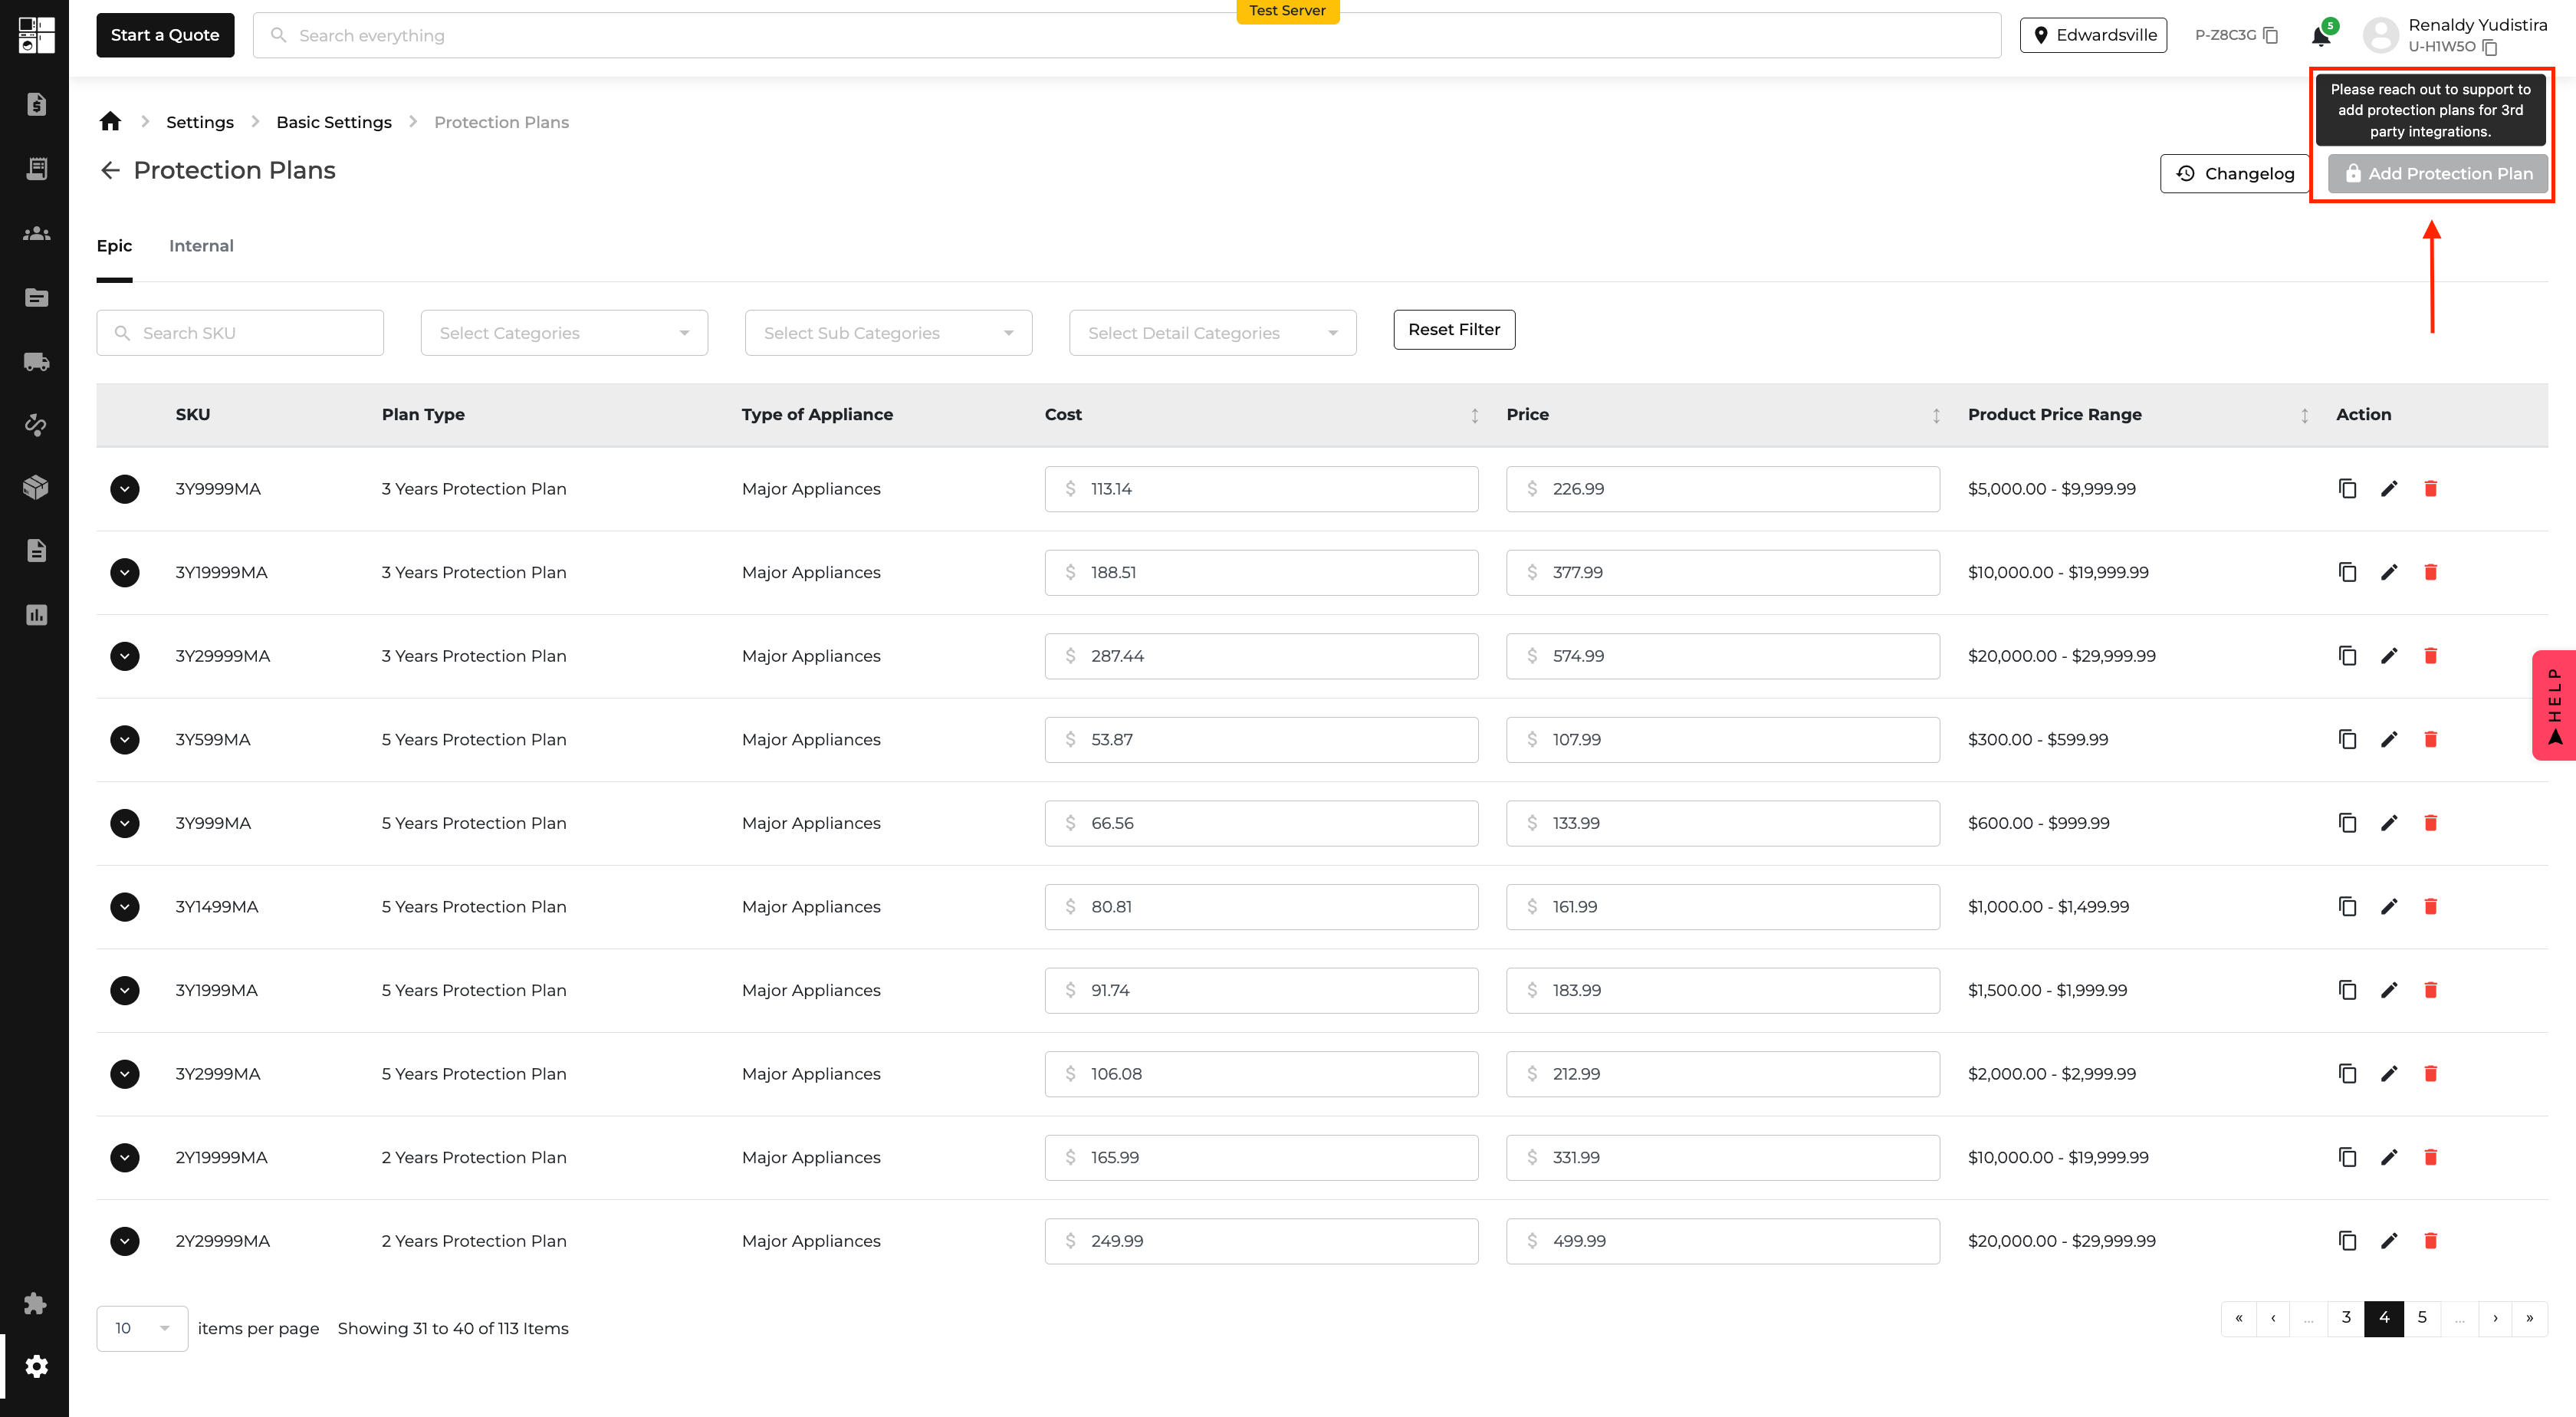2576x1417 pixels.
Task: Open the Settings breadcrumb
Action: pyautogui.click(x=200, y=122)
